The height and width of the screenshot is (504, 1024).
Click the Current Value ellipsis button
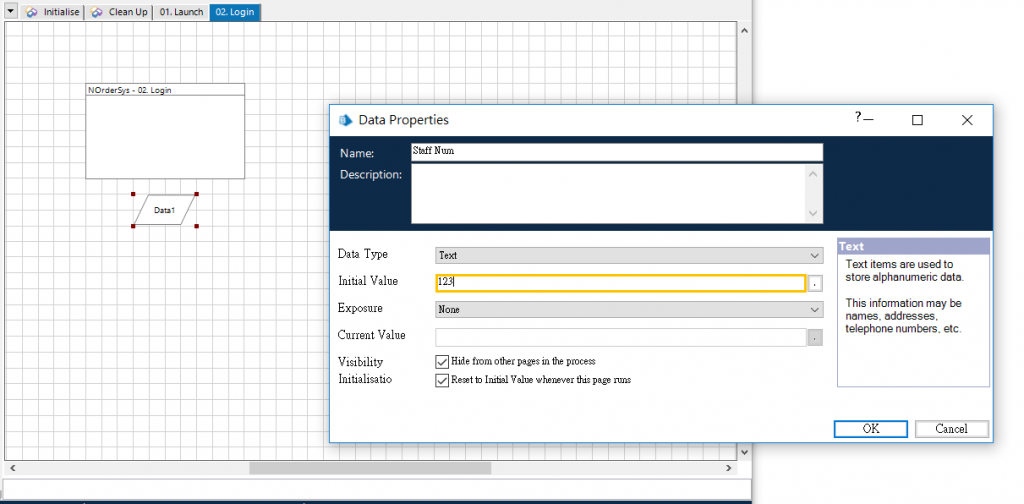(x=815, y=338)
